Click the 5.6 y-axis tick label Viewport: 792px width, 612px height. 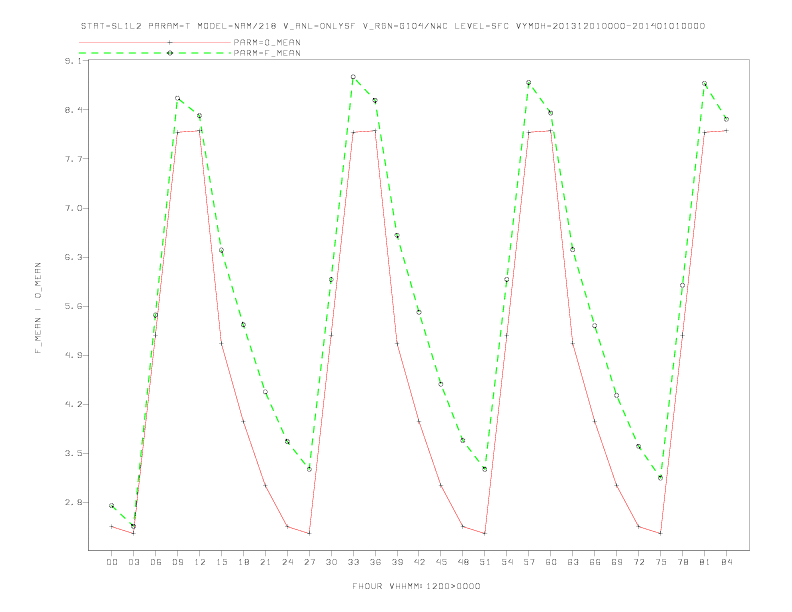click(72, 306)
